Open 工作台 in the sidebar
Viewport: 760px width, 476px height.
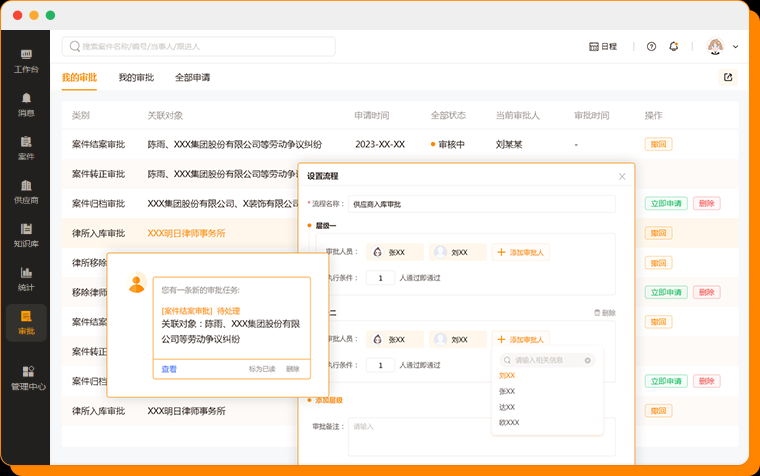pyautogui.click(x=26, y=60)
